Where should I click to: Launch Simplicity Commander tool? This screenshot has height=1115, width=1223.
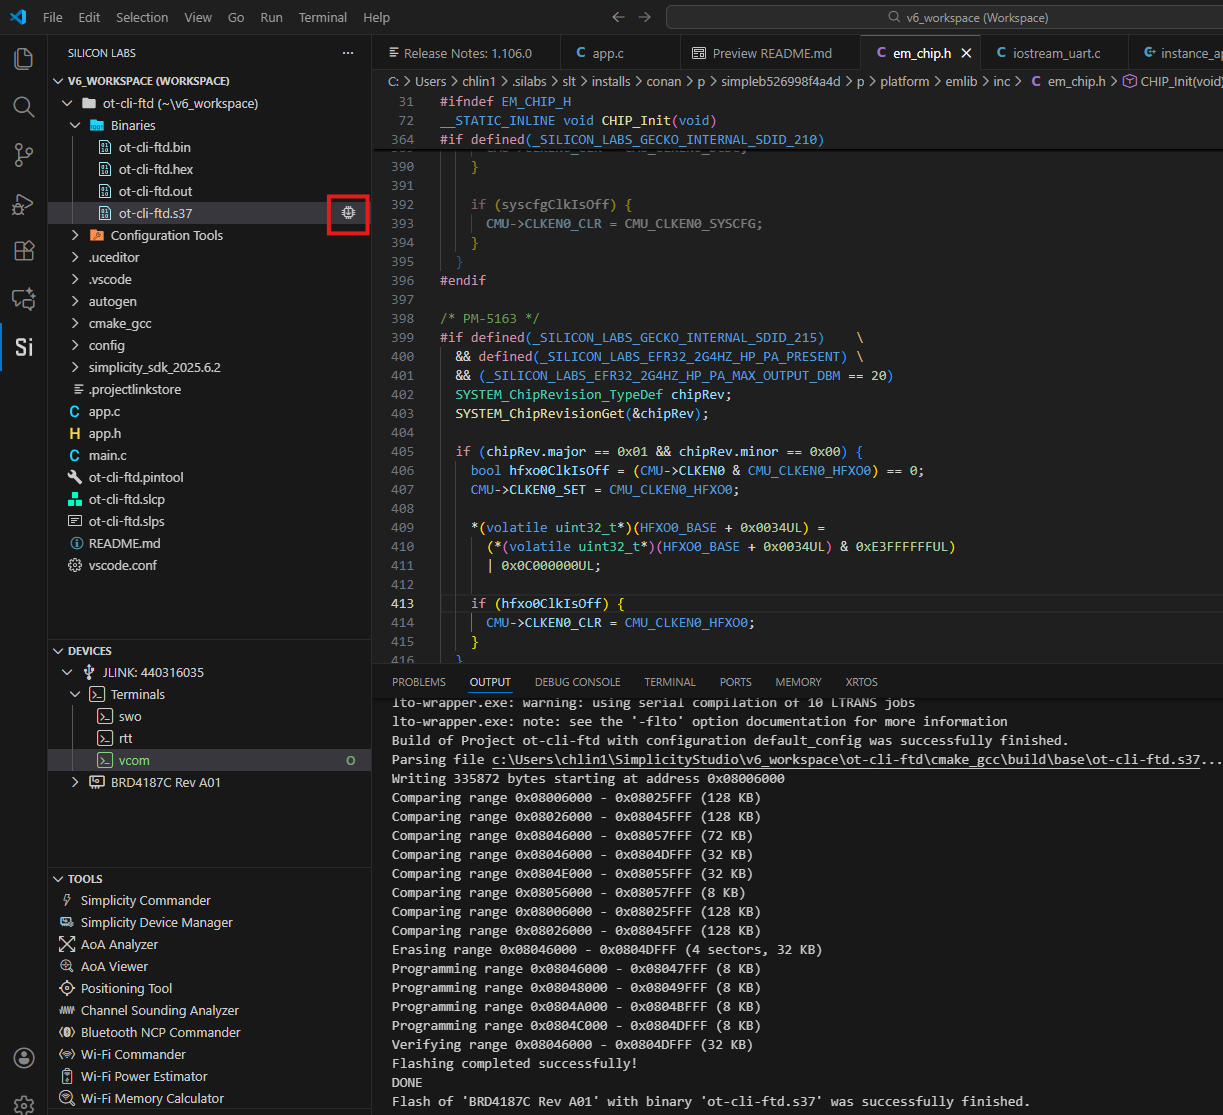tap(145, 901)
